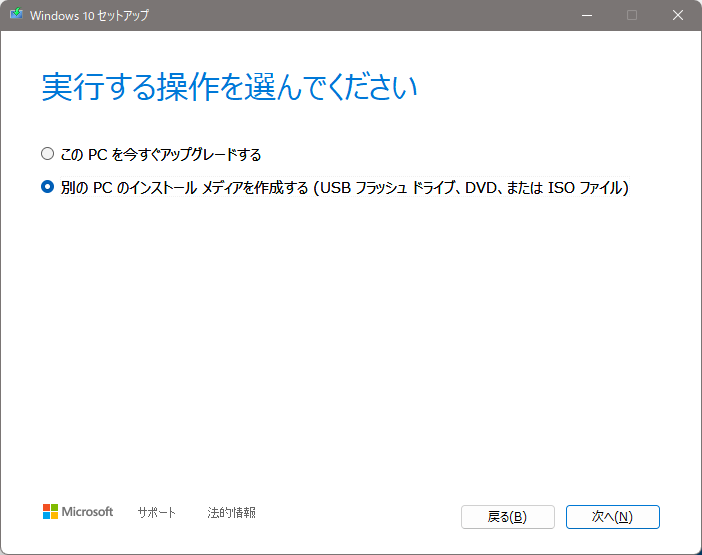The height and width of the screenshot is (555, 702).
Task: Click the Microsoft logo
Action: coord(78,512)
